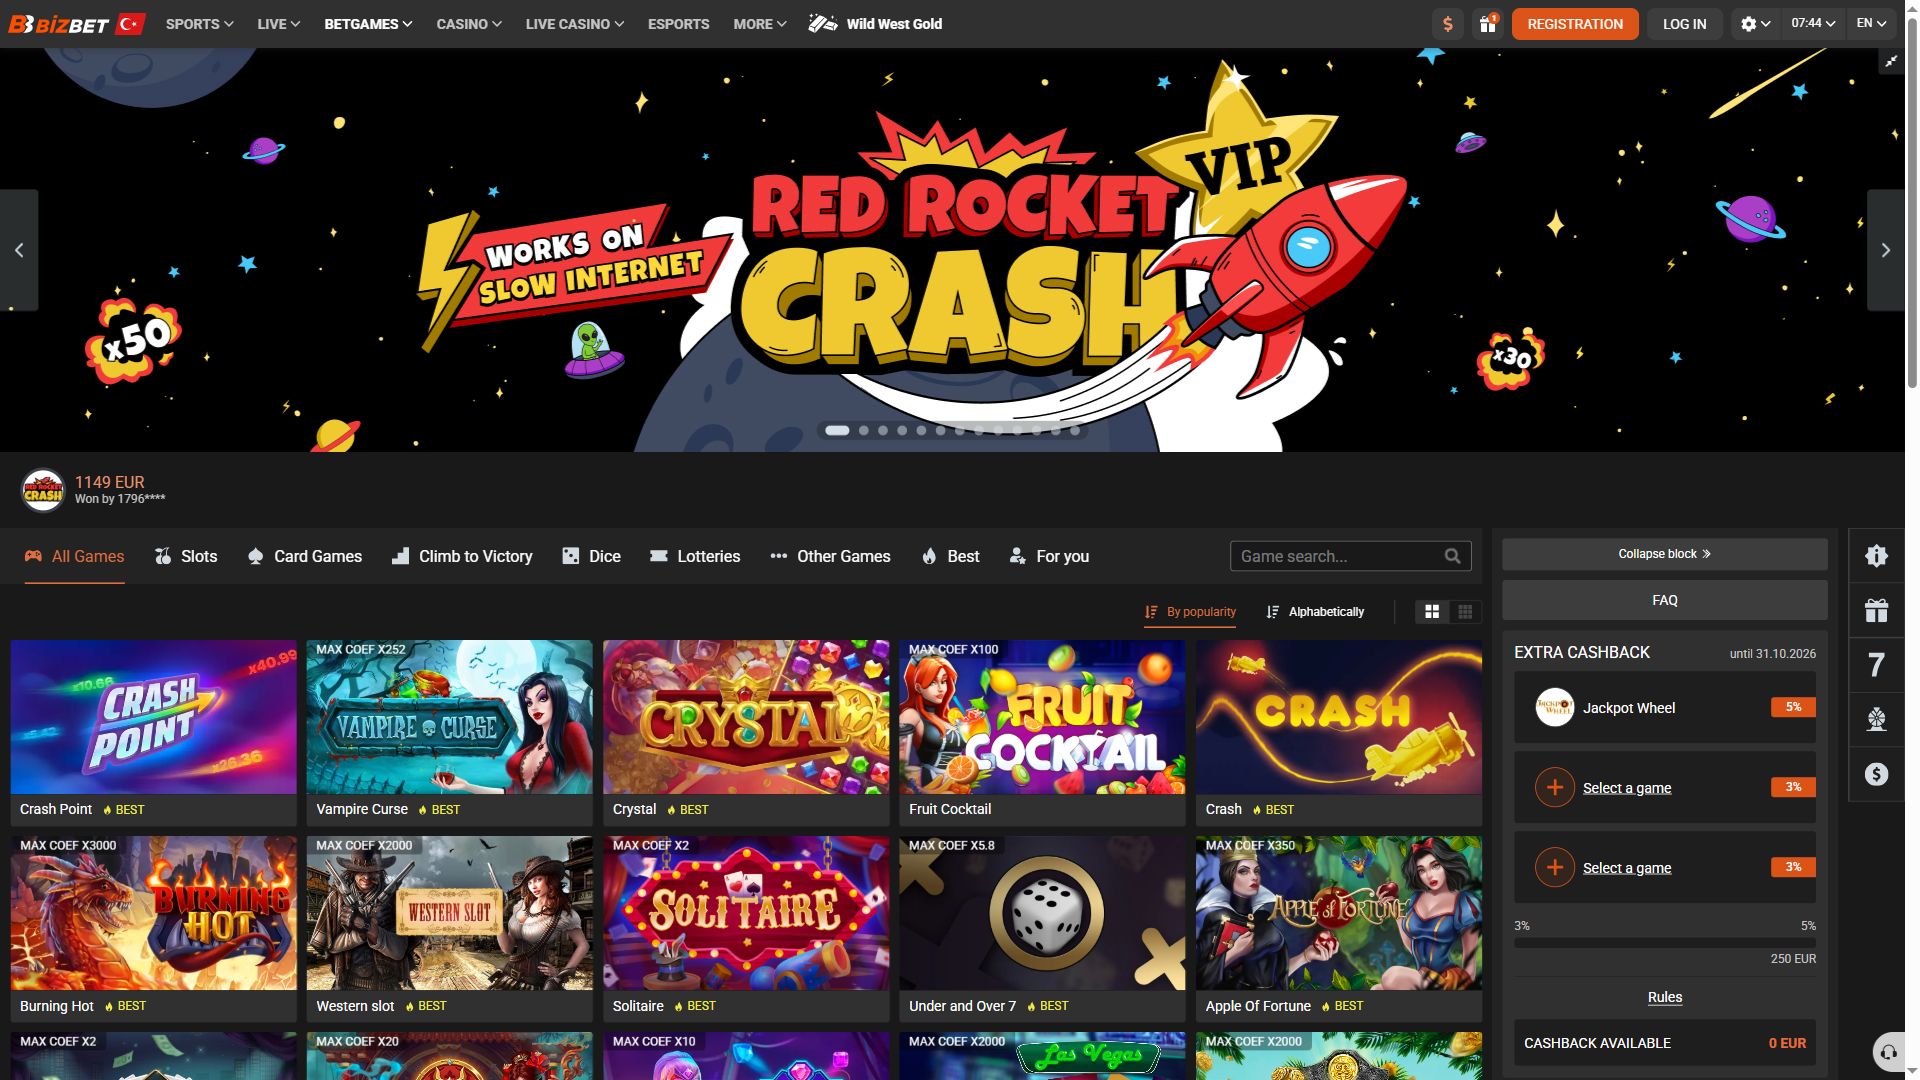Select the Climb to Victory tab
Image resolution: width=1920 pixels, height=1080 pixels.
(x=462, y=557)
